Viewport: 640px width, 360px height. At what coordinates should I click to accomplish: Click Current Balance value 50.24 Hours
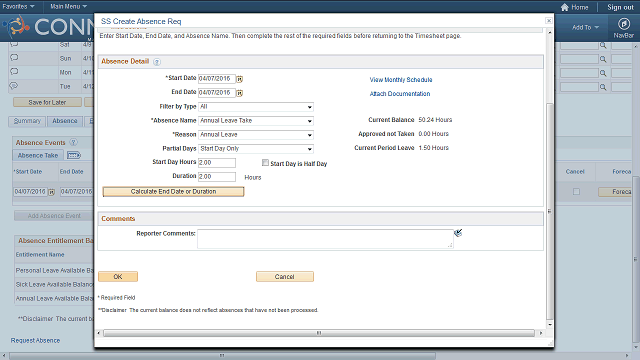(435, 120)
